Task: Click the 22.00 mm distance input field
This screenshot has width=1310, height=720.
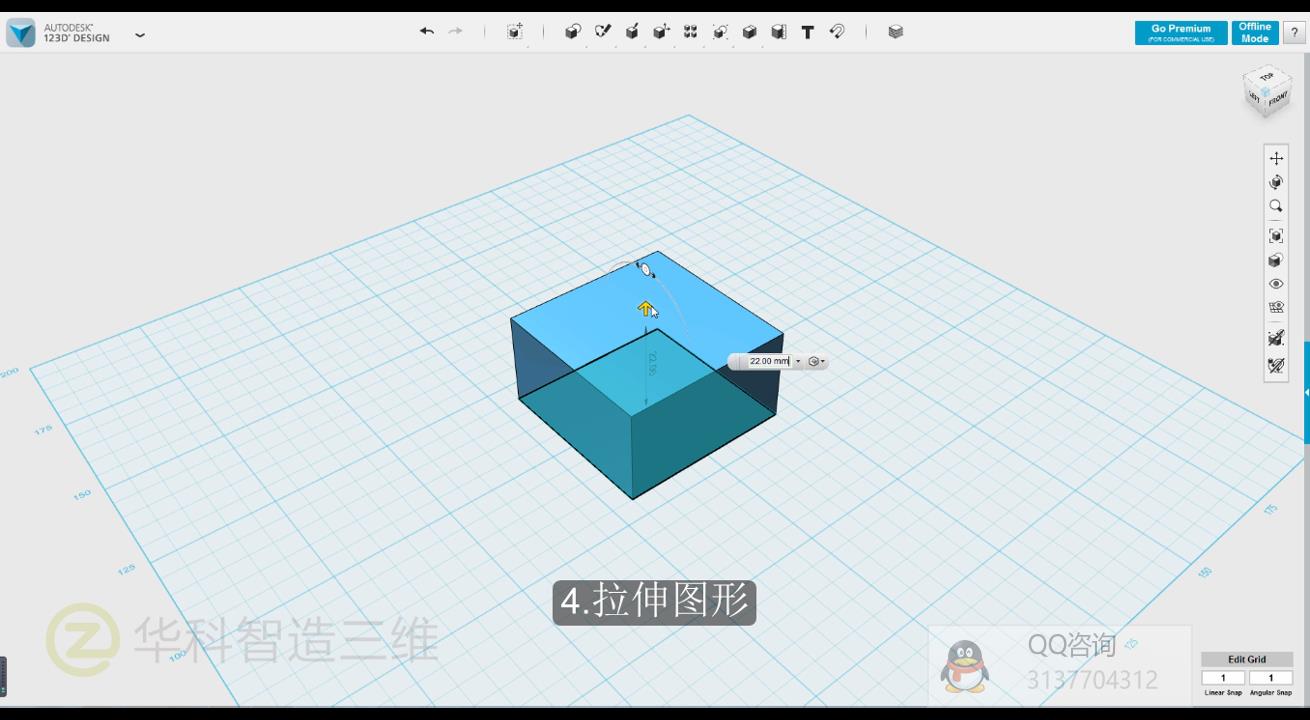Action: pos(769,361)
